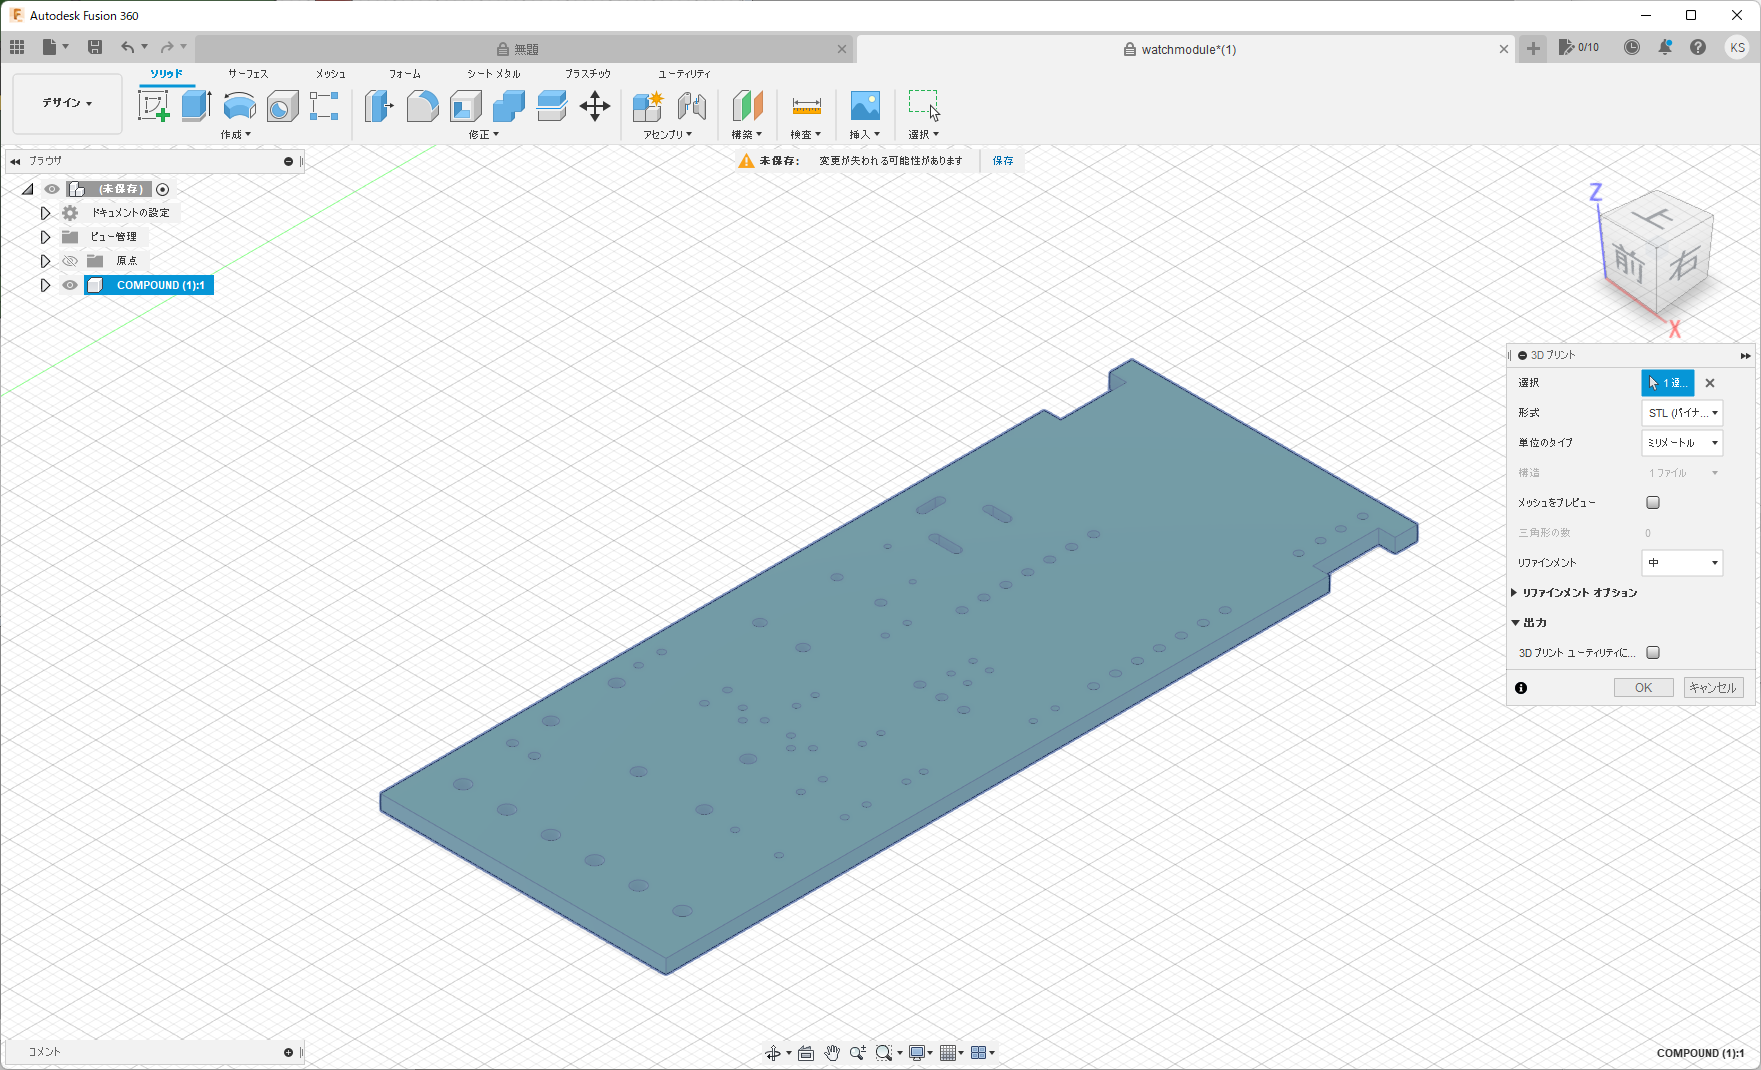Screen dimensions: 1761x1070
Task: Click the 前 face of the ViewCube
Action: tap(1628, 264)
